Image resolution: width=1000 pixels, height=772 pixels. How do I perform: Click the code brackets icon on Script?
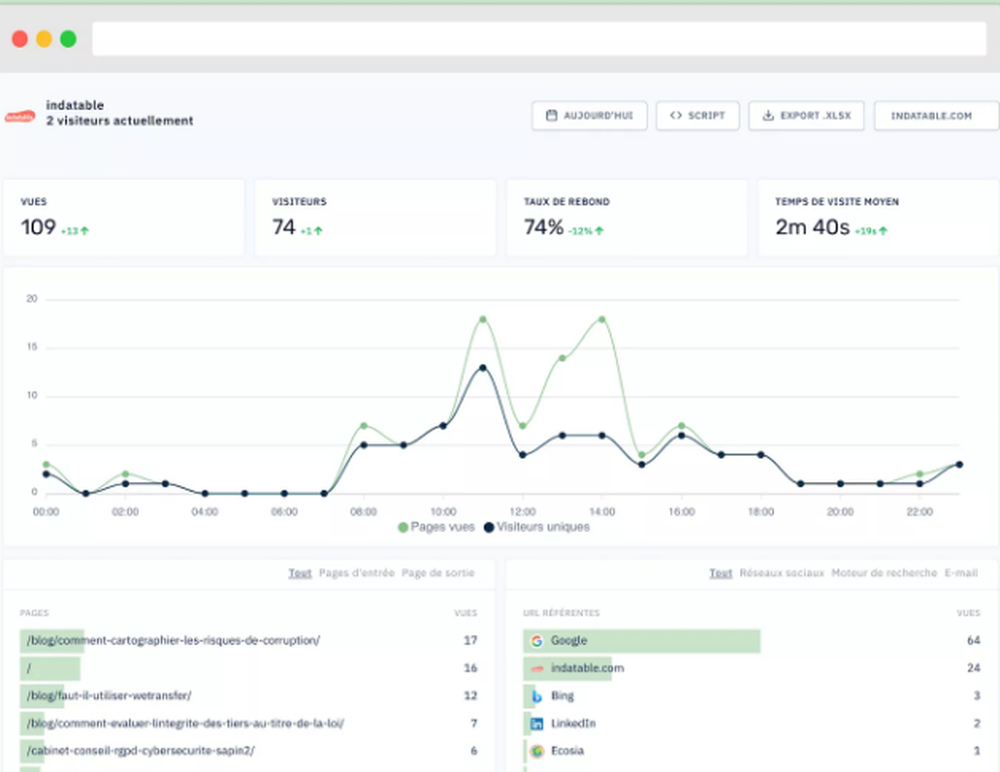point(676,115)
